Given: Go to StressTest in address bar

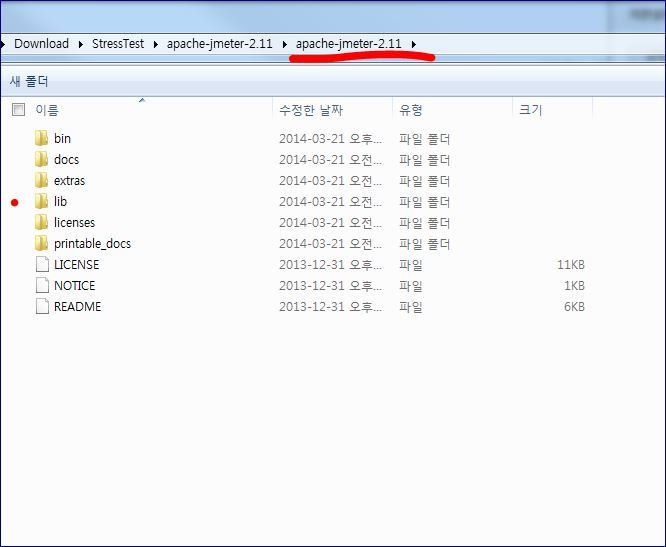Looking at the screenshot, I should [x=118, y=44].
